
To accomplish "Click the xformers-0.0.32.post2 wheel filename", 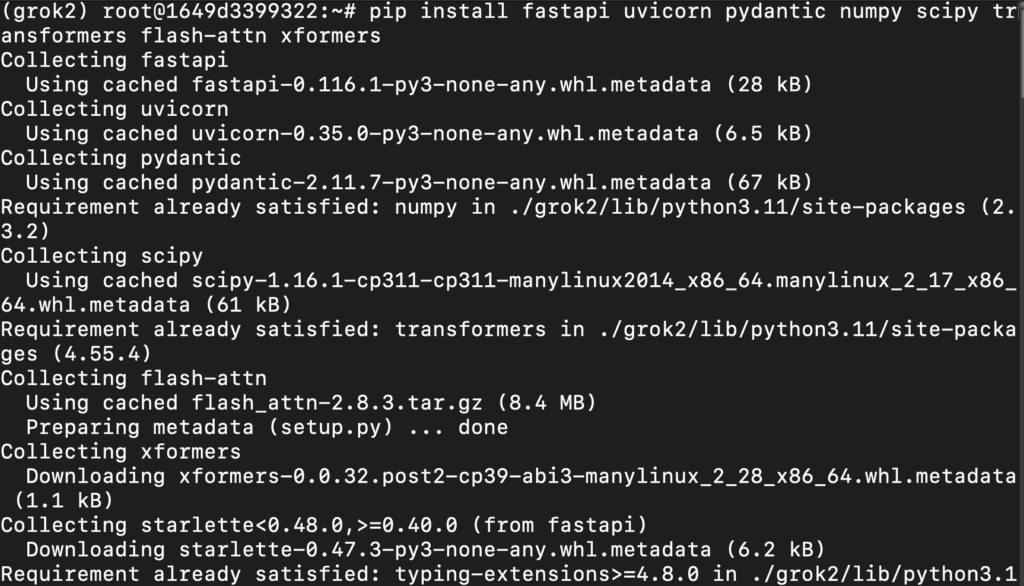I will 598,476.
